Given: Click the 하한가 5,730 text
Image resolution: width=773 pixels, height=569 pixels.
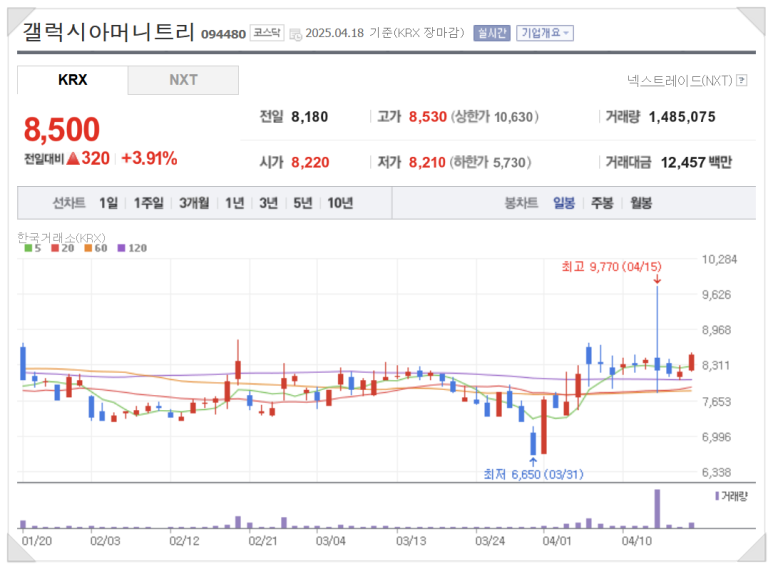Looking at the screenshot, I should tap(490, 162).
